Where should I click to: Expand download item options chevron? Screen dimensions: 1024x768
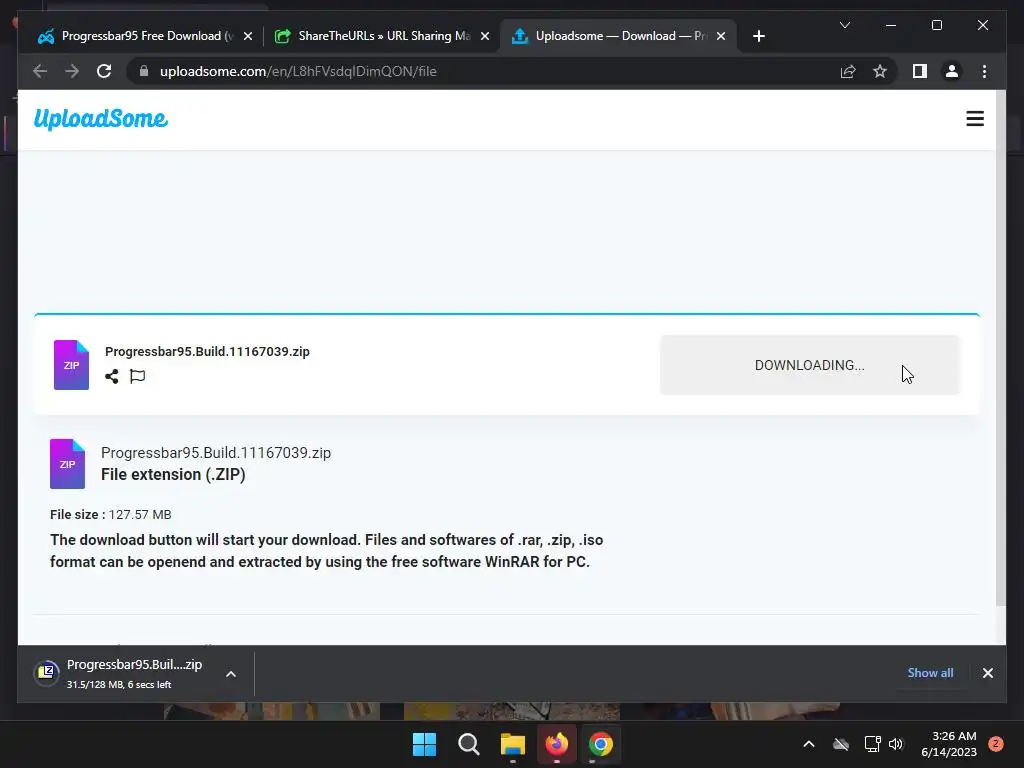(x=231, y=674)
